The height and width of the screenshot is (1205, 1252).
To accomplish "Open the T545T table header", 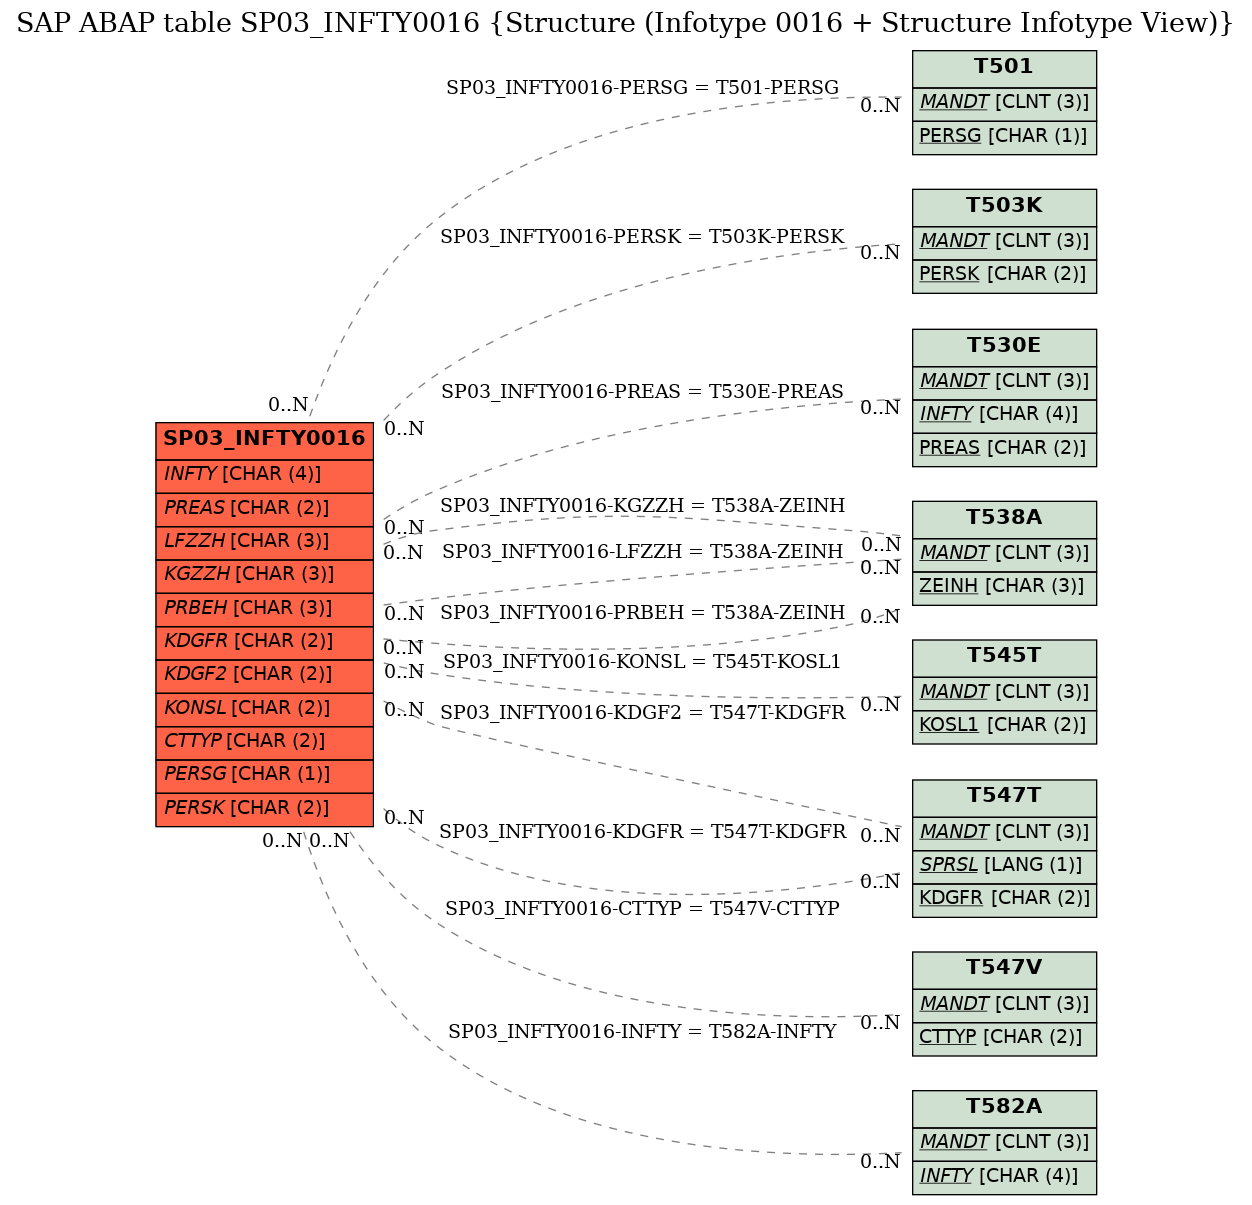I will tap(1004, 657).
